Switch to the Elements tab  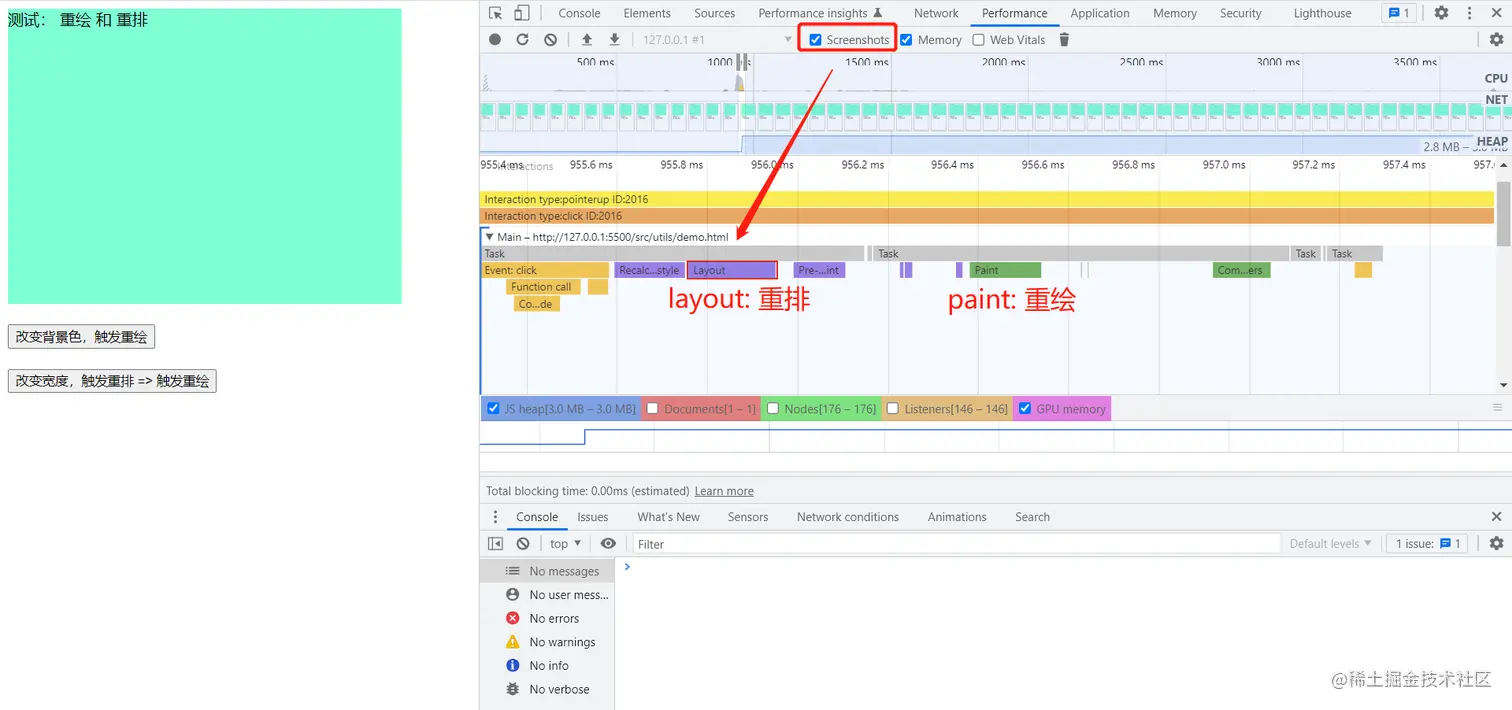647,13
